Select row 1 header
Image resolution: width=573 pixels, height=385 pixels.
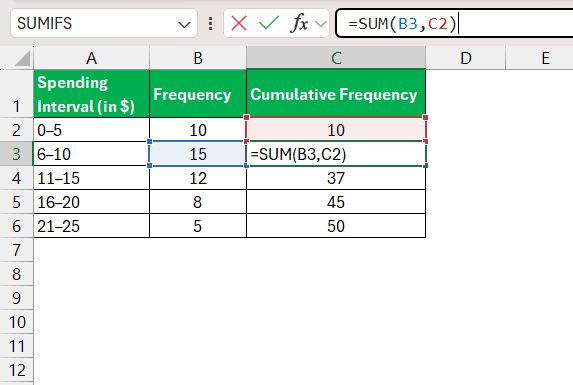tap(16, 94)
